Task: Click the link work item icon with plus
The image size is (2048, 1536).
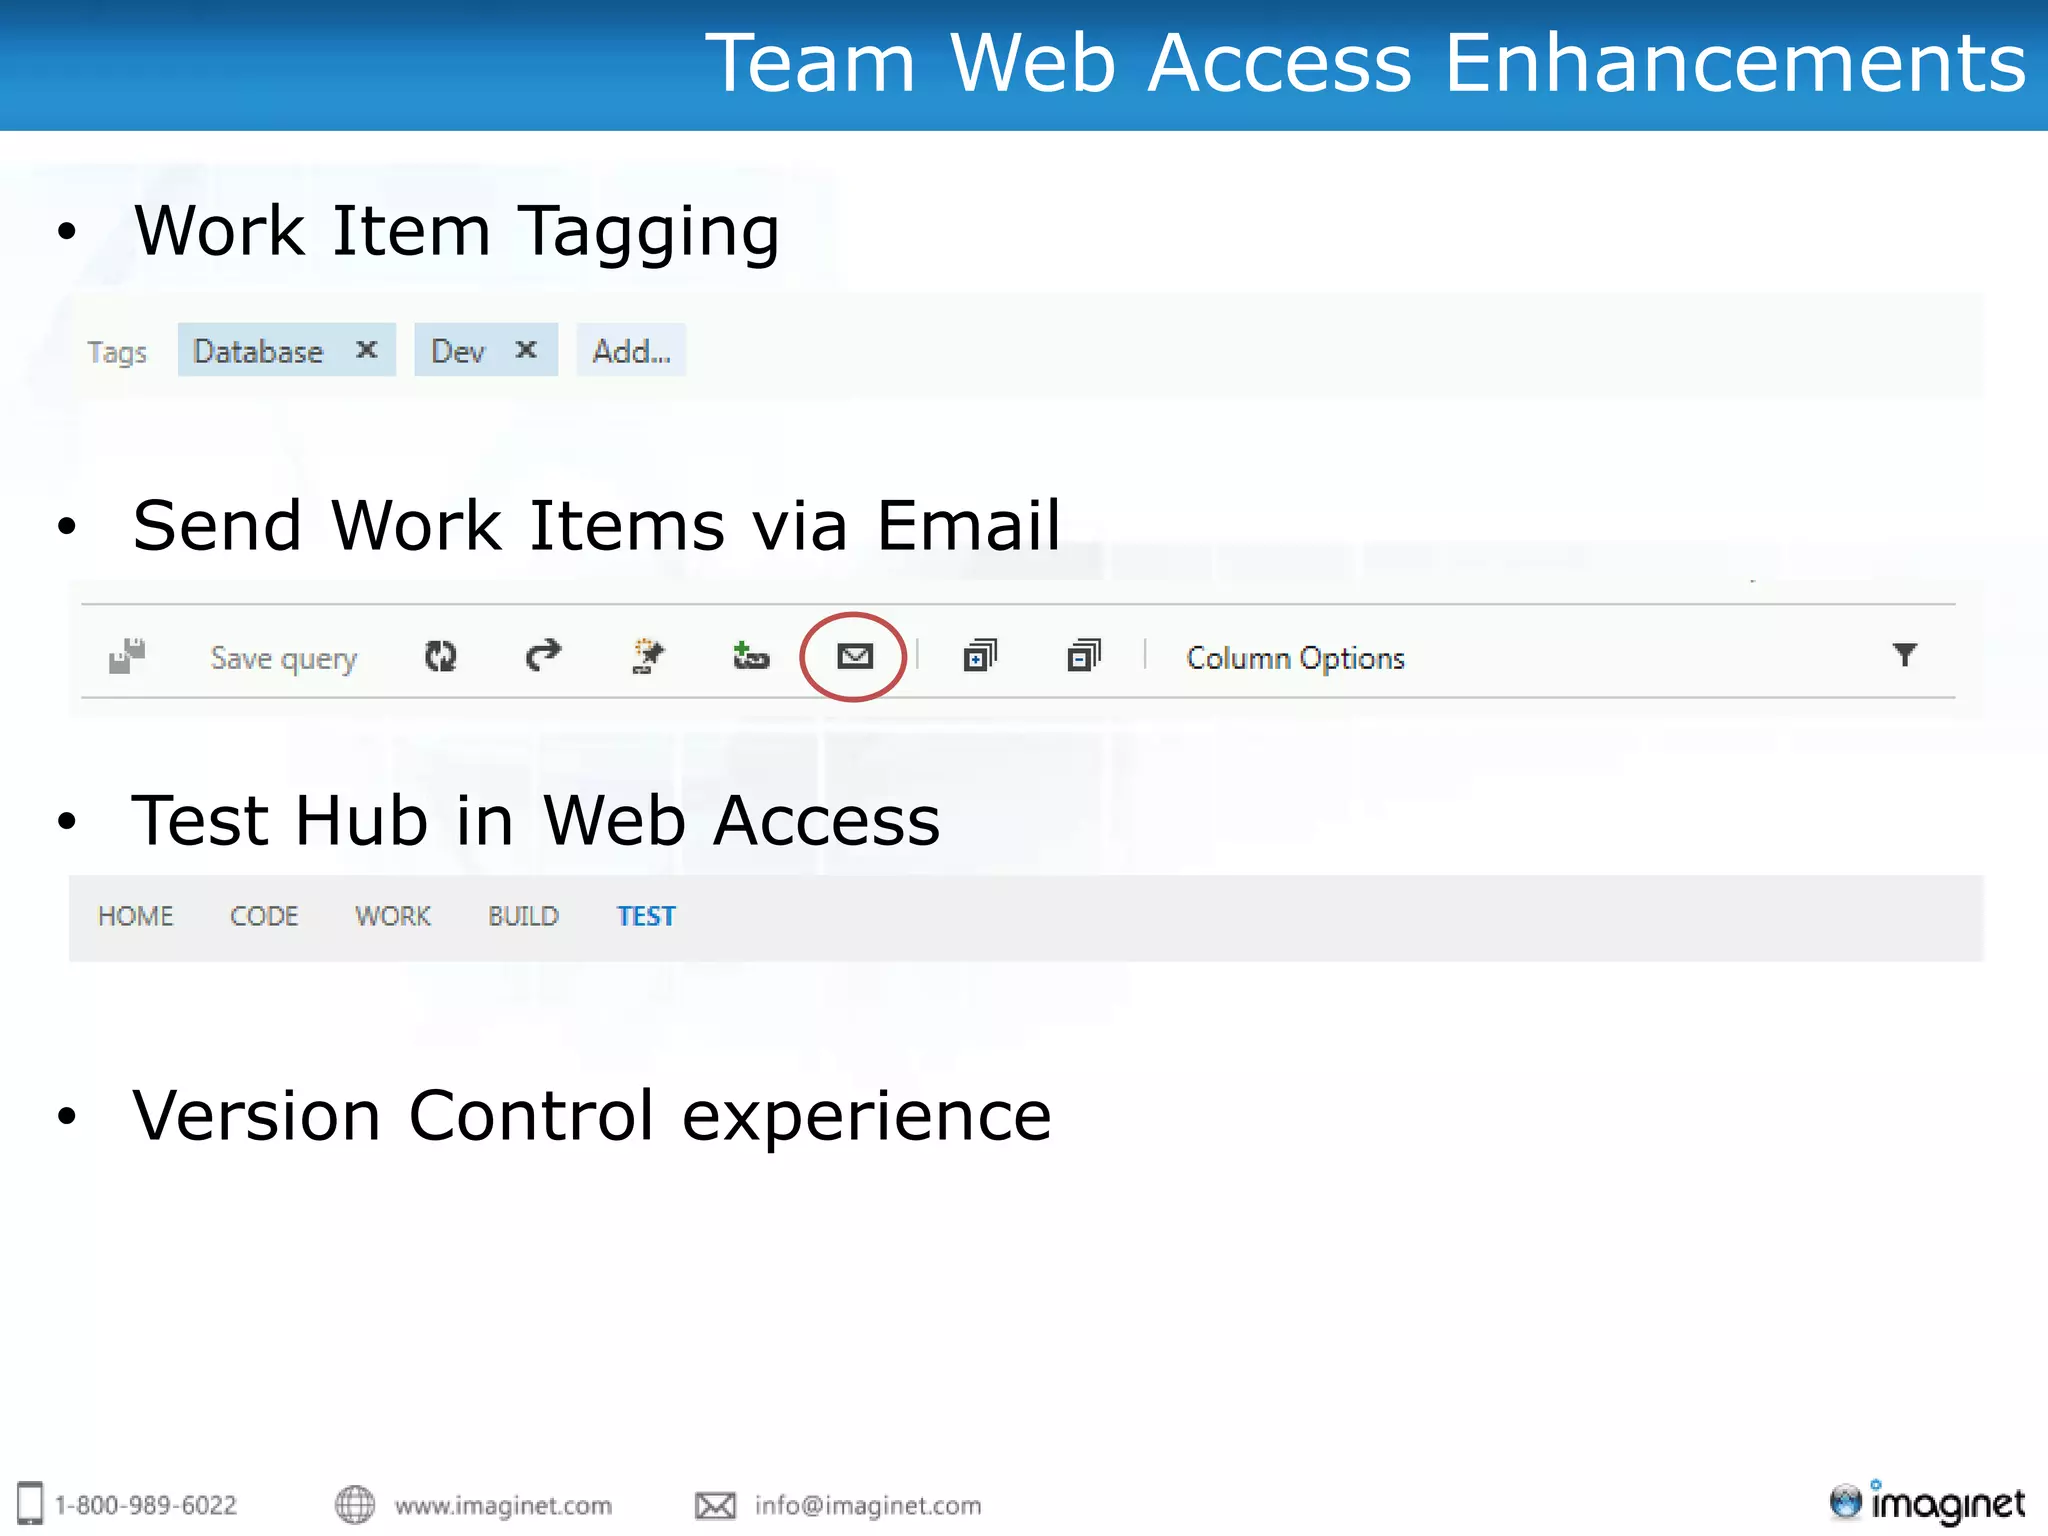Action: [x=751, y=656]
